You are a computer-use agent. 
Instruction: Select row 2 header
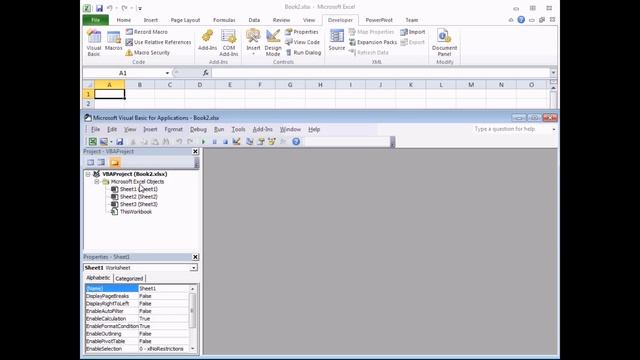click(88, 104)
